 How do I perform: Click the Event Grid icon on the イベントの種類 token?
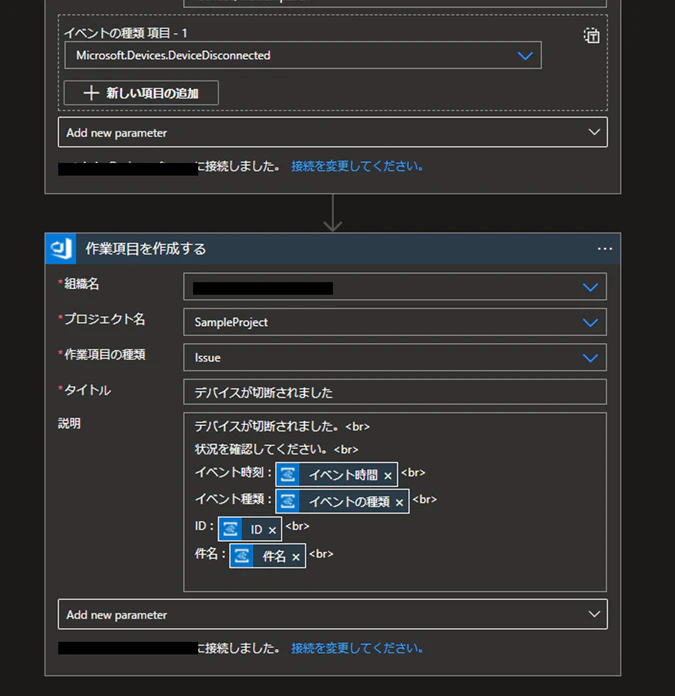coord(288,502)
